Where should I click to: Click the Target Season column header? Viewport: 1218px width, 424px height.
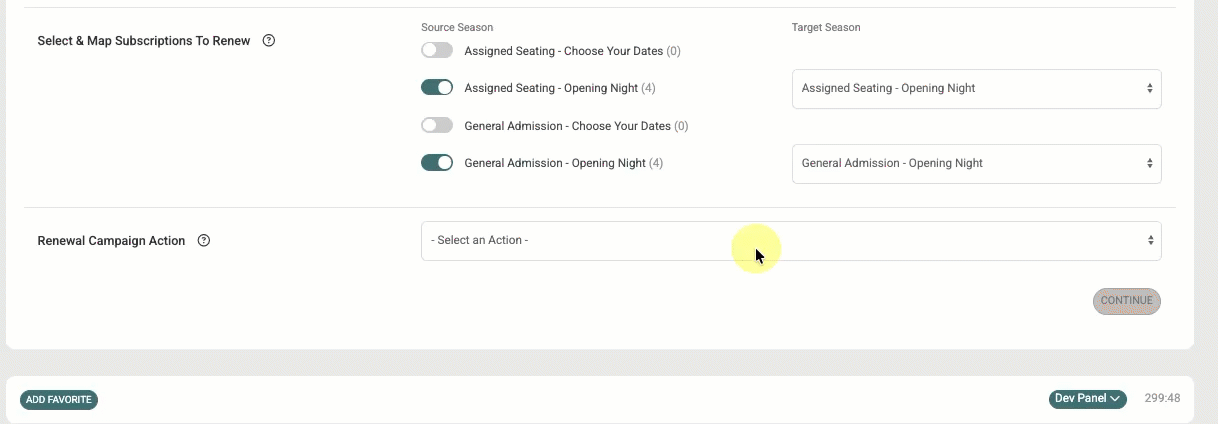click(826, 27)
